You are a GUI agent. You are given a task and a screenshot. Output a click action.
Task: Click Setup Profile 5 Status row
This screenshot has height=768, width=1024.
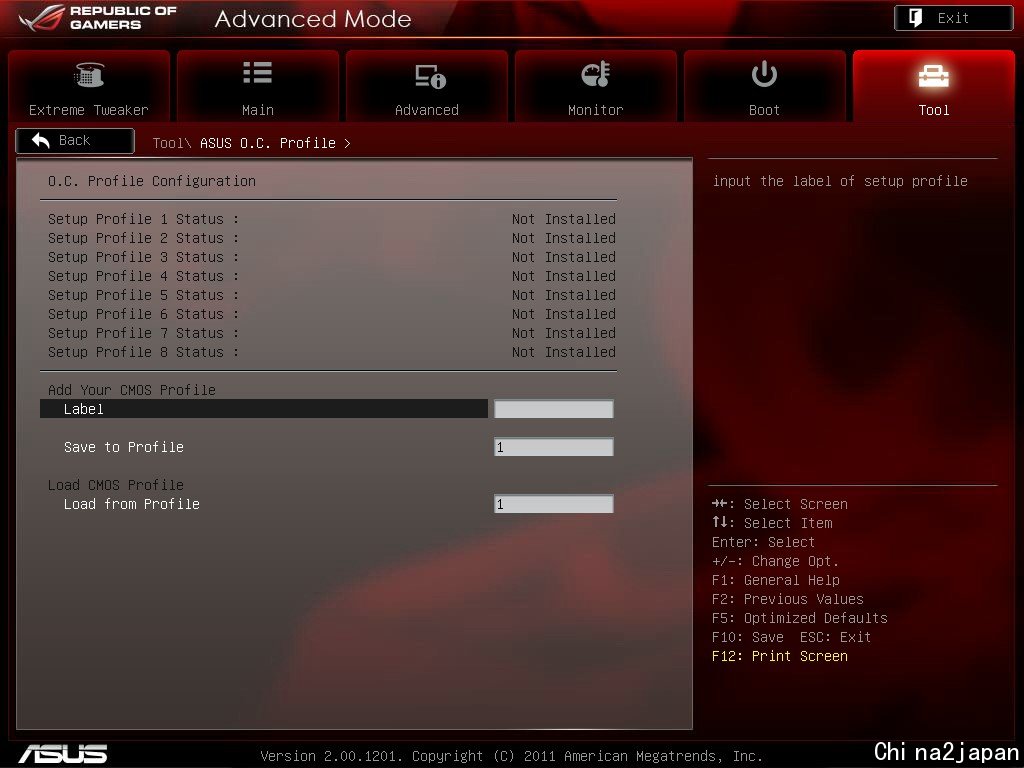click(332, 295)
